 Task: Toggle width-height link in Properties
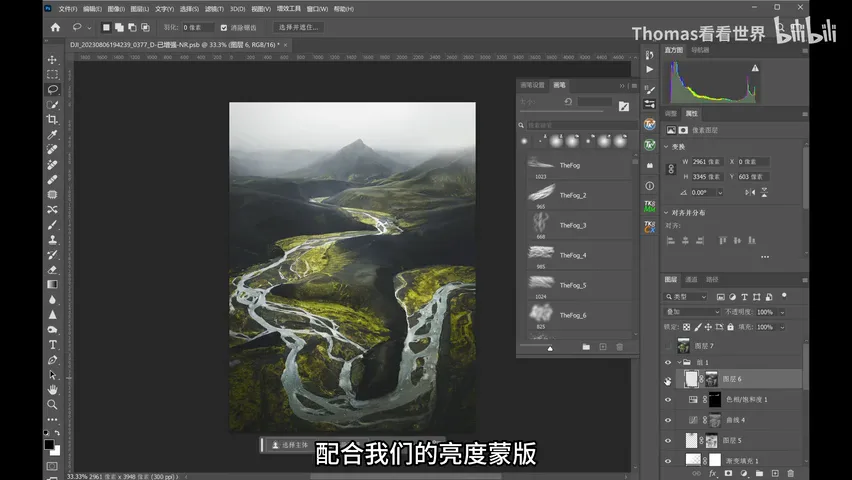click(671, 169)
